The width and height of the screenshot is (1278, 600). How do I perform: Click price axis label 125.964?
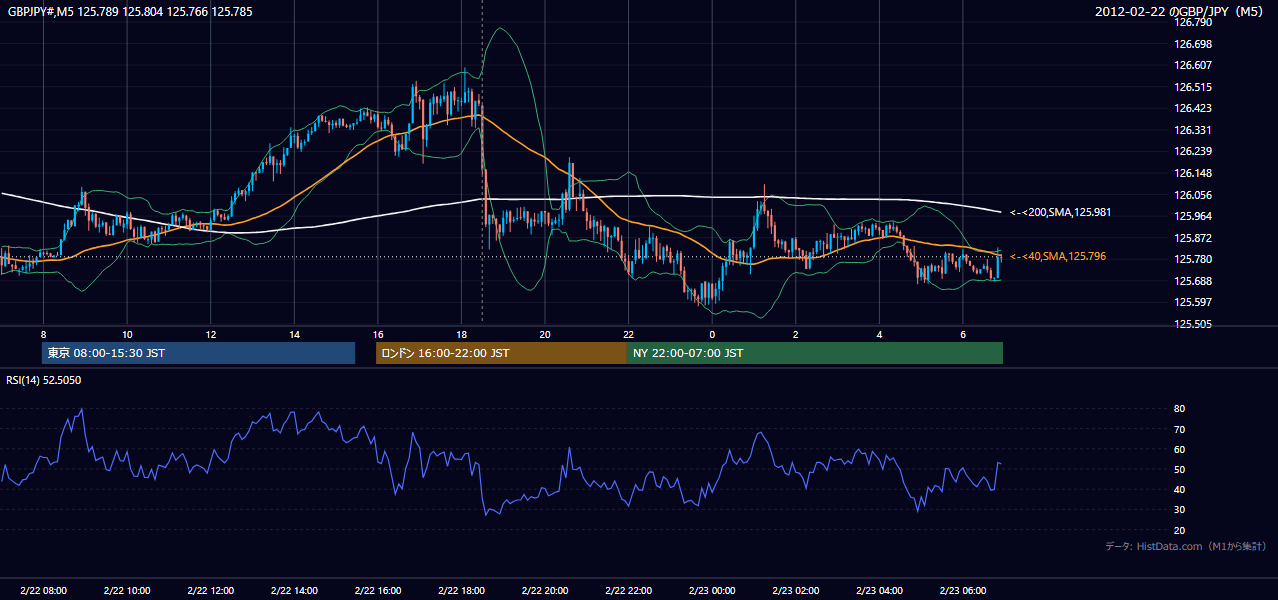tap(1193, 216)
